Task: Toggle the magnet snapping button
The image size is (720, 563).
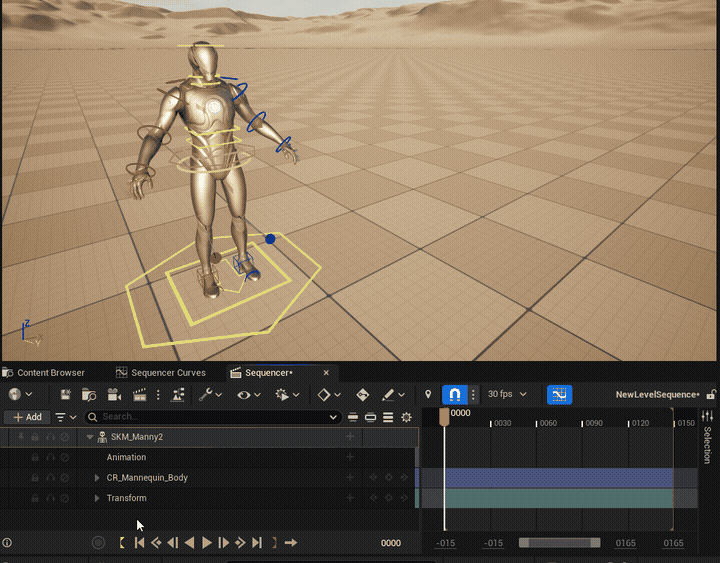Action: [454, 395]
